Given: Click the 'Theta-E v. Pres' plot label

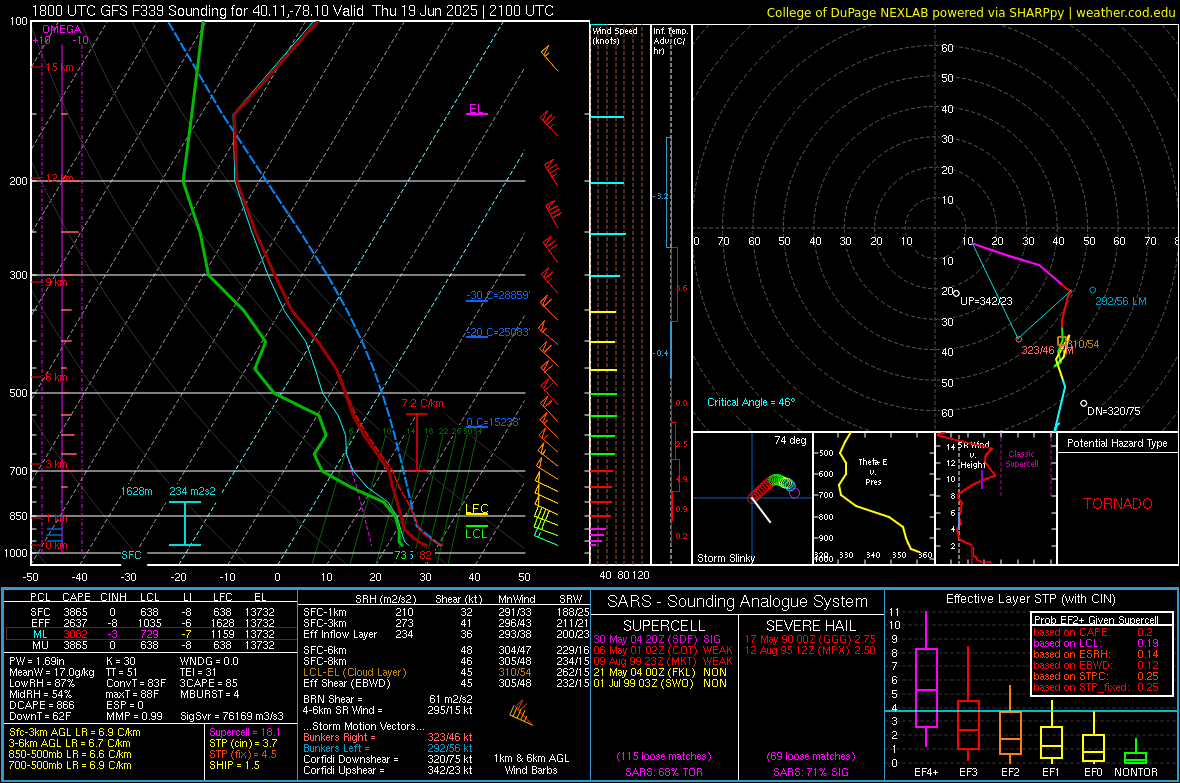Looking at the screenshot, I should click(x=873, y=471).
